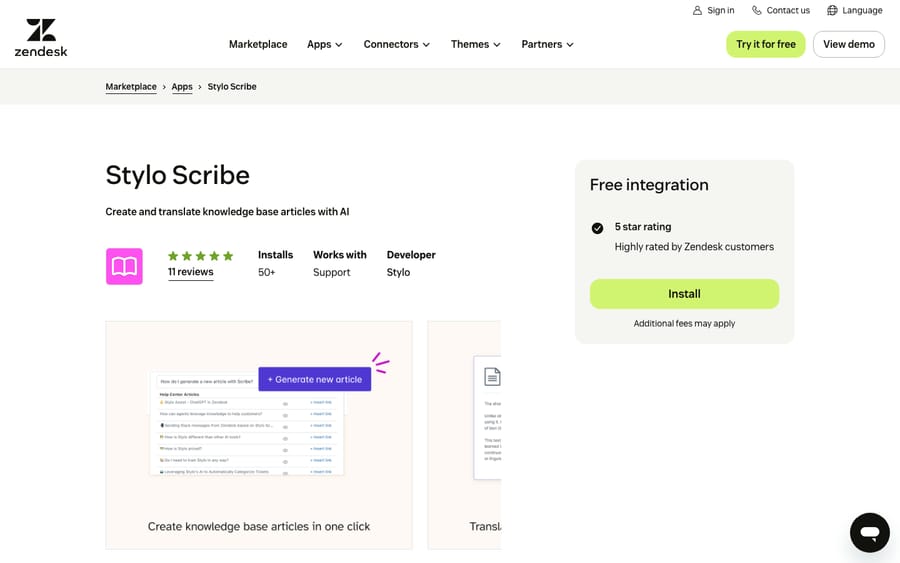This screenshot has height=563, width=900.
Task: Click the Generate new article button in screenshot
Action: tap(315, 379)
